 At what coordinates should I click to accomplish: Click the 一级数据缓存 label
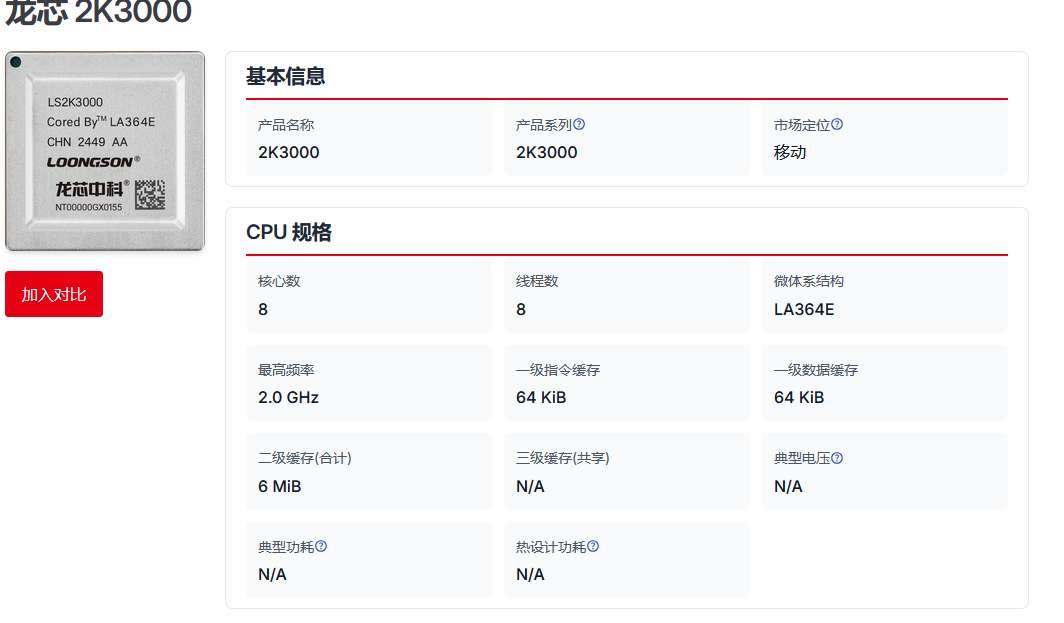tap(816, 370)
